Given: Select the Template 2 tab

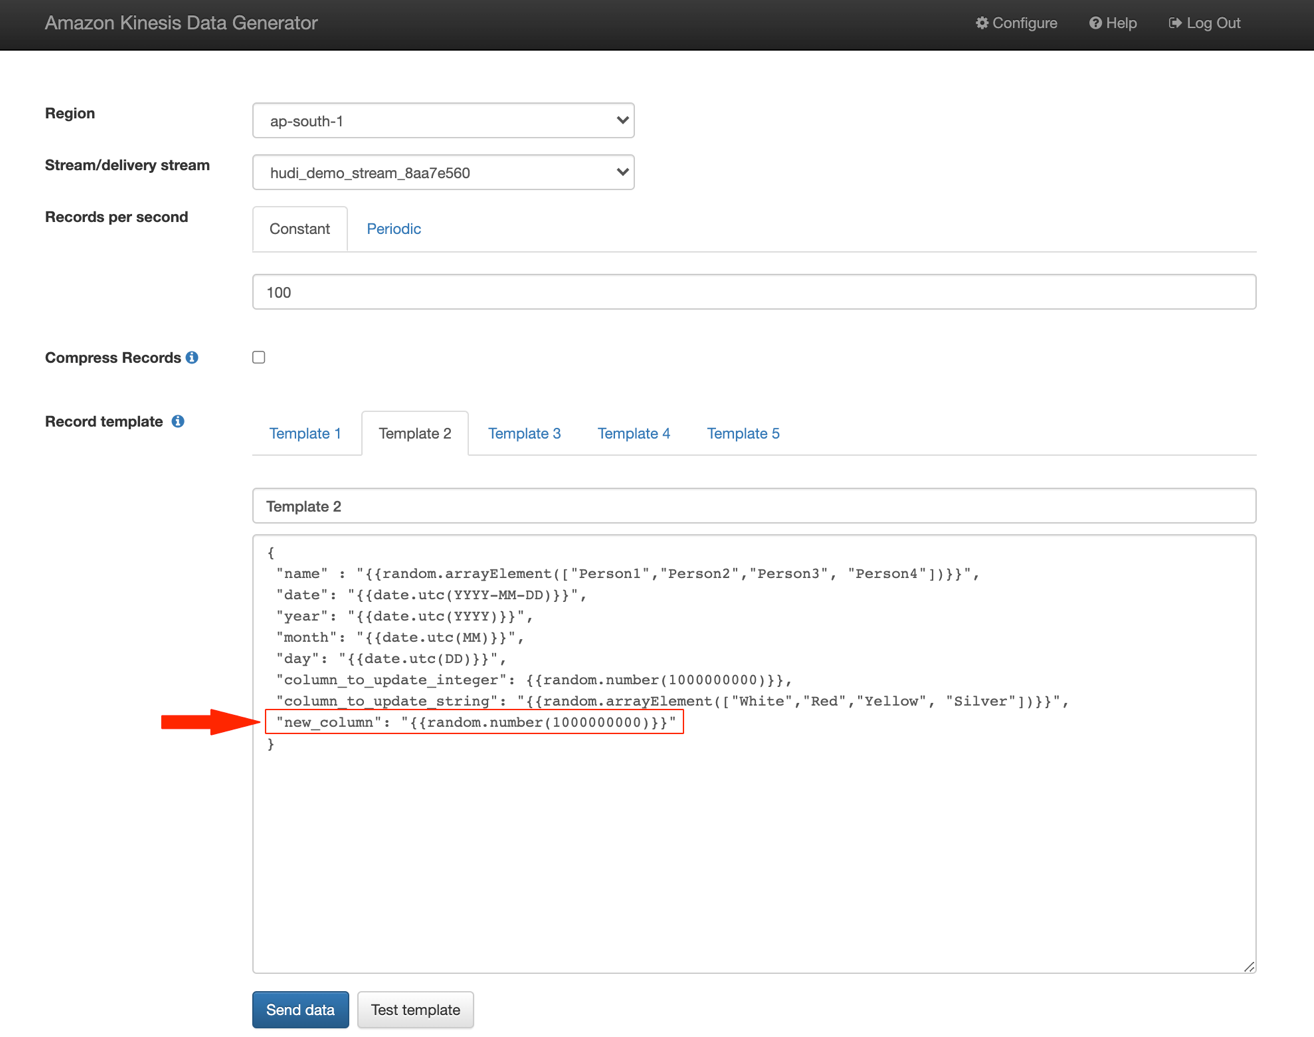Looking at the screenshot, I should (x=415, y=433).
